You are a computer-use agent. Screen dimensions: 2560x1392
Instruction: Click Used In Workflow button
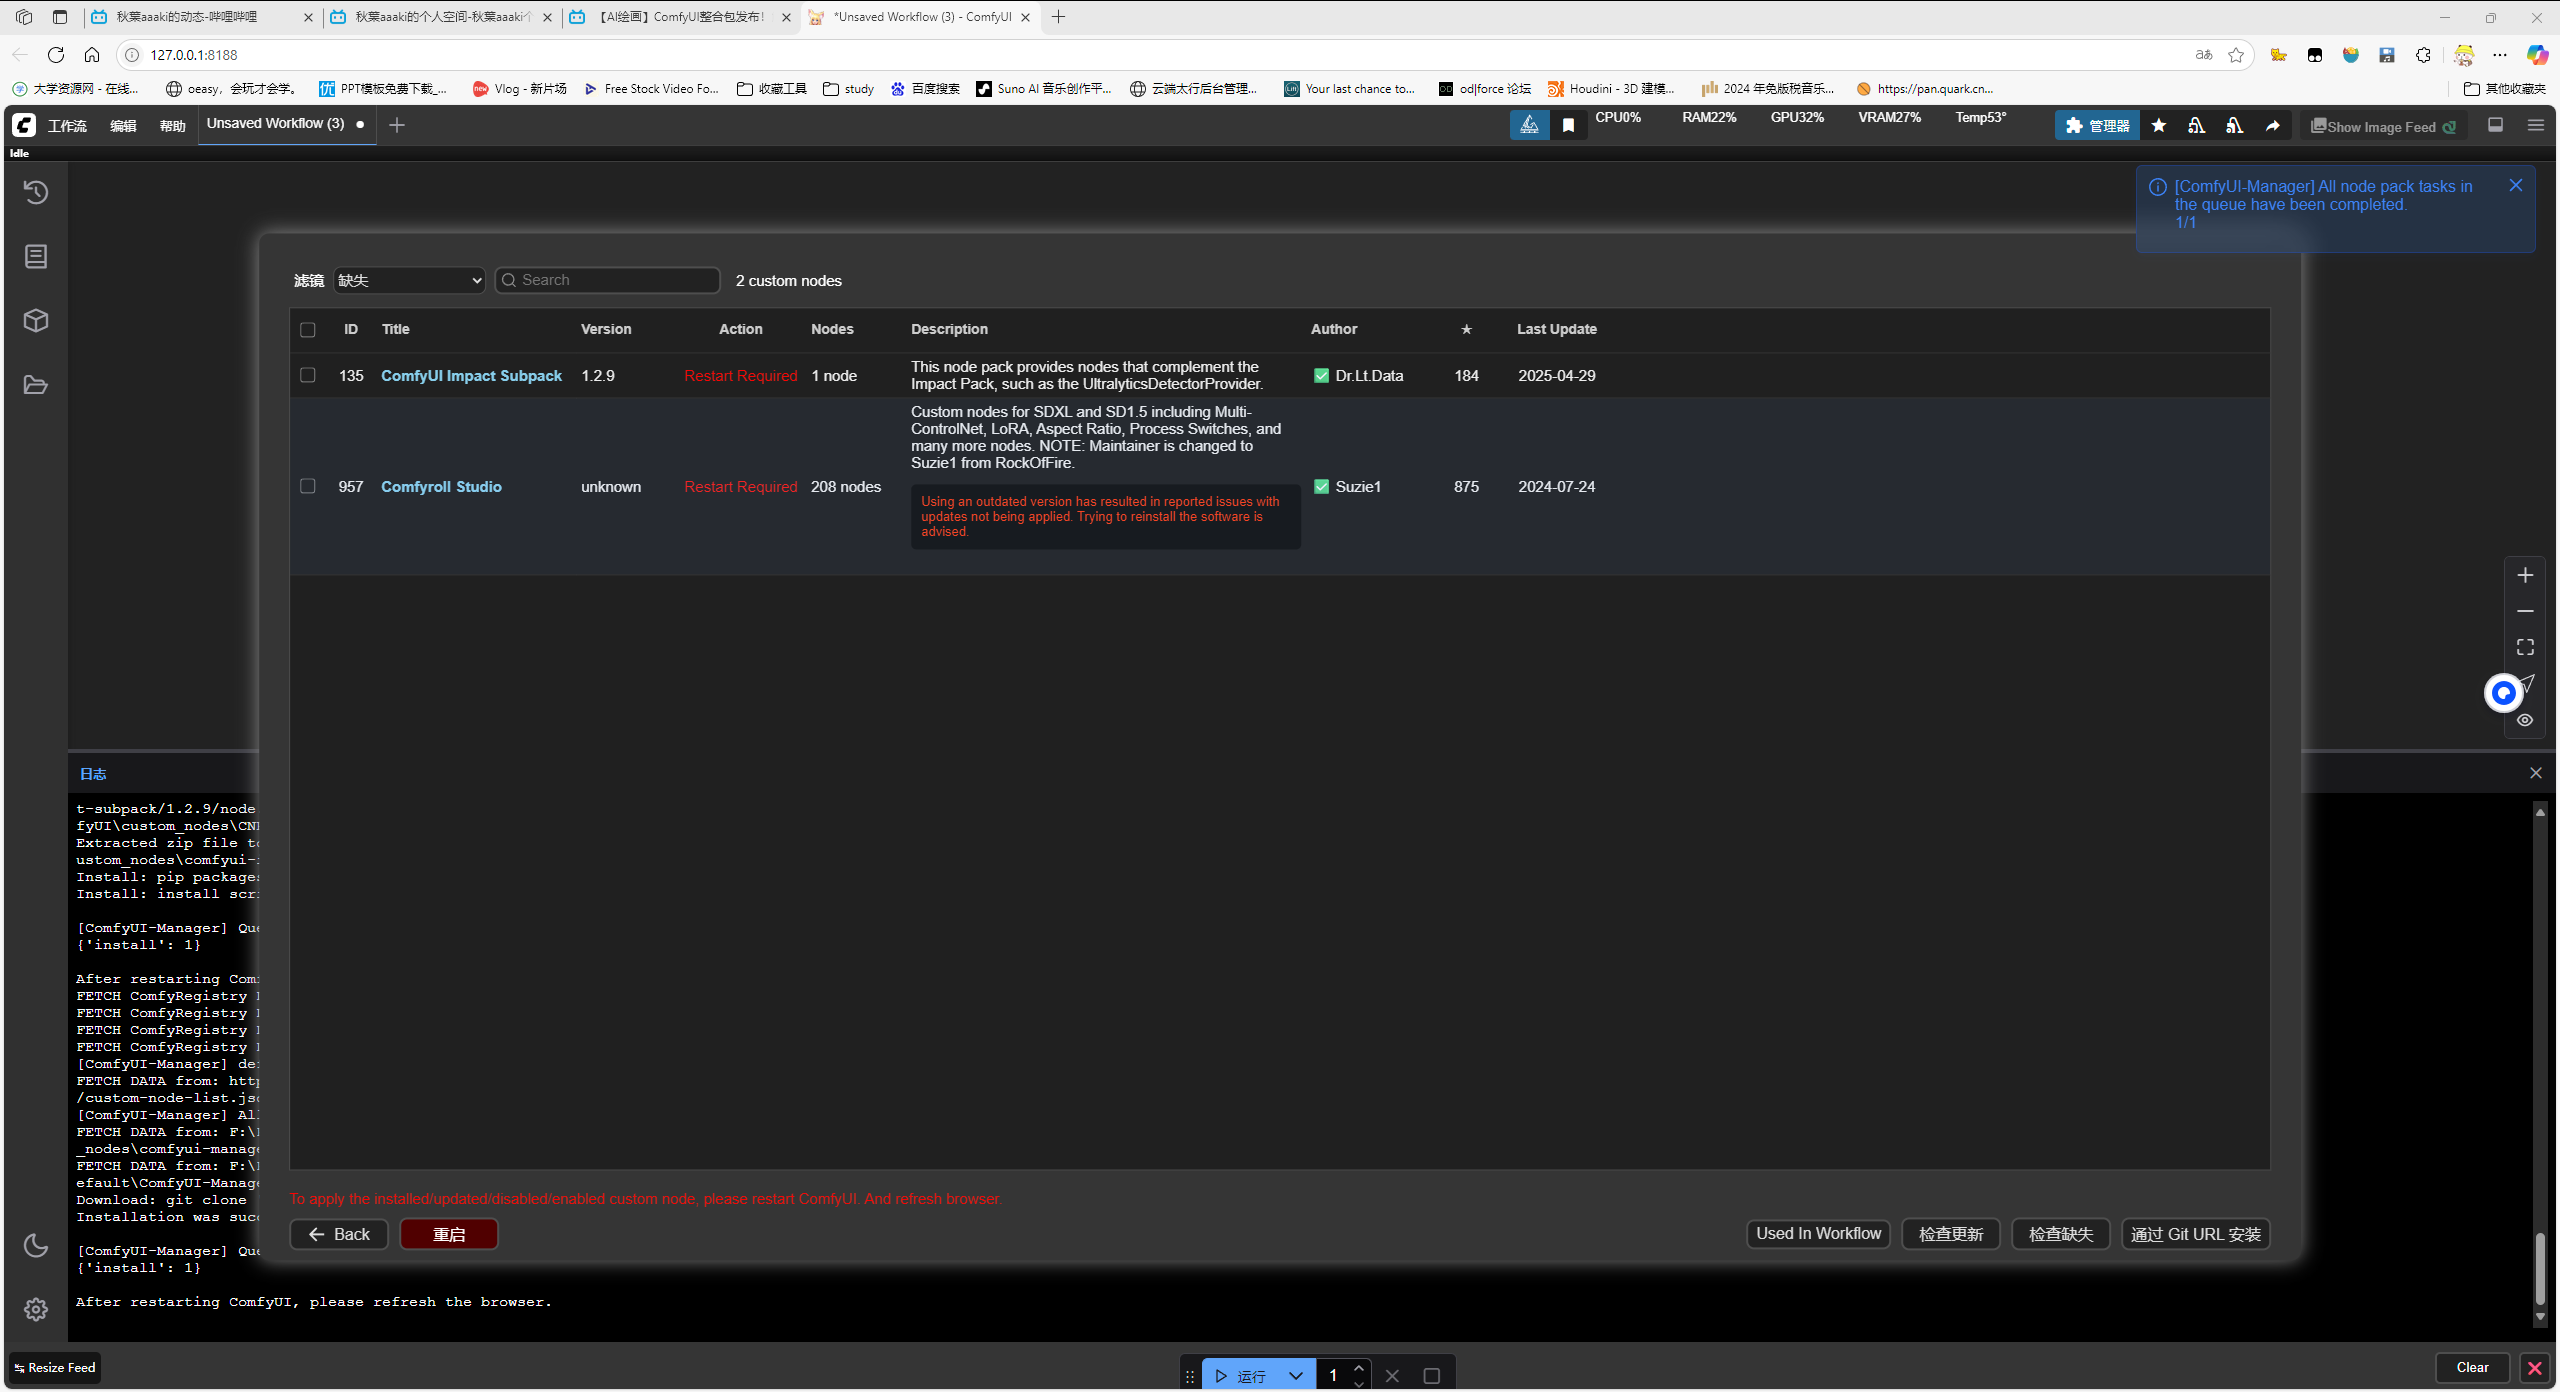click(x=1818, y=1234)
